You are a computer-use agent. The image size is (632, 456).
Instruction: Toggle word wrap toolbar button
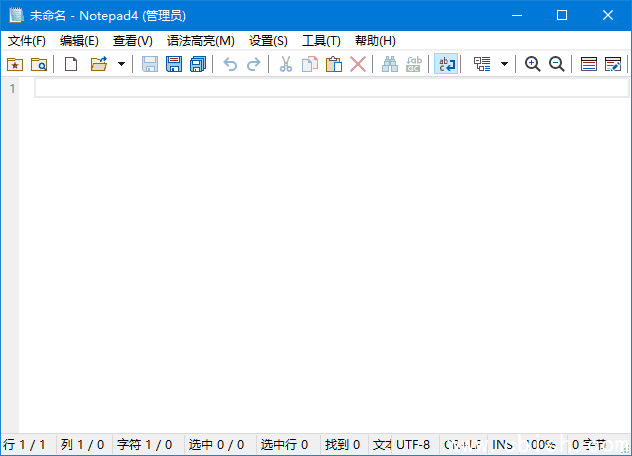[x=446, y=64]
